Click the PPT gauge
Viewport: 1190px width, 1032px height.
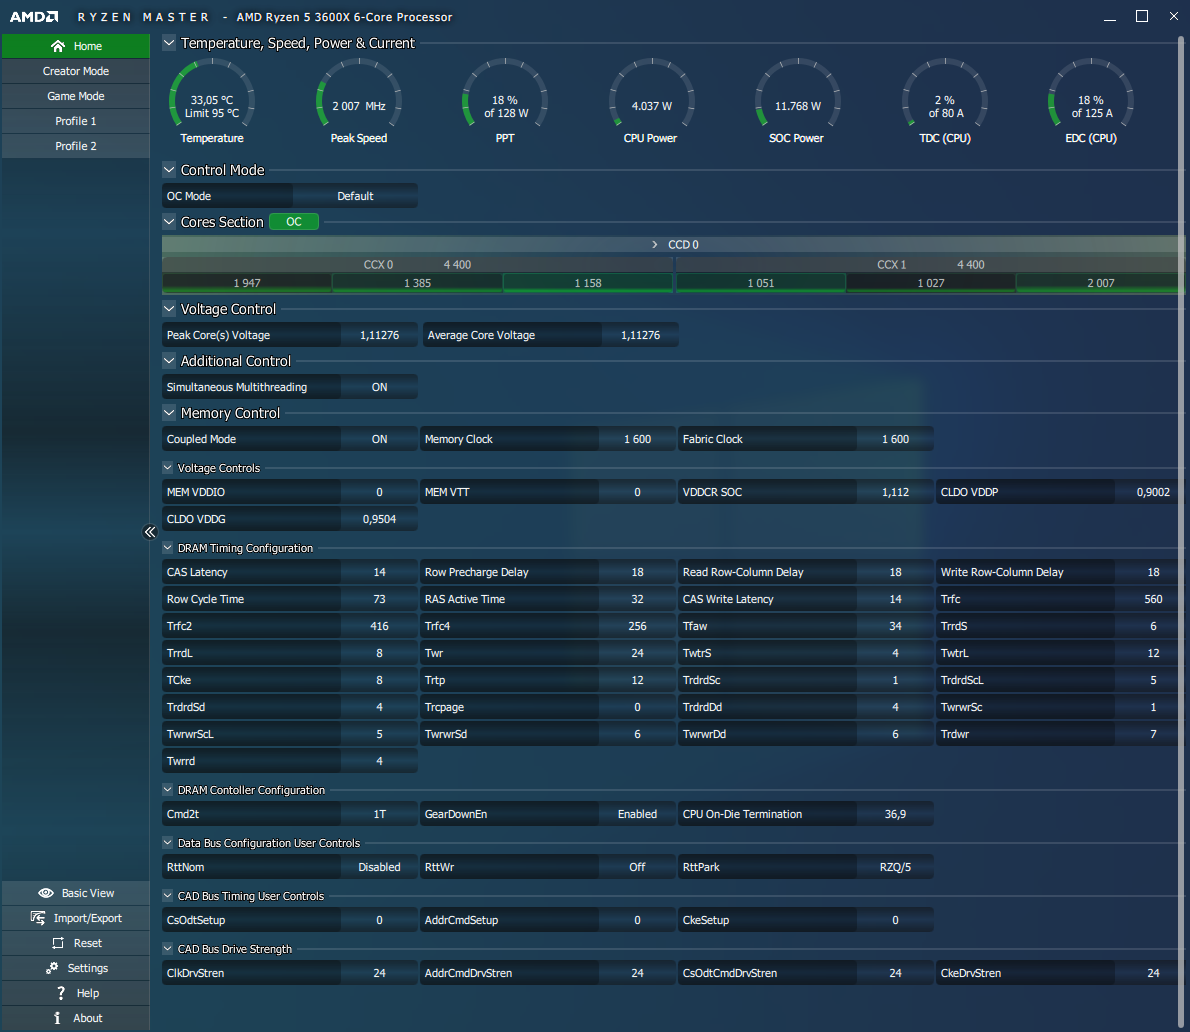505,102
